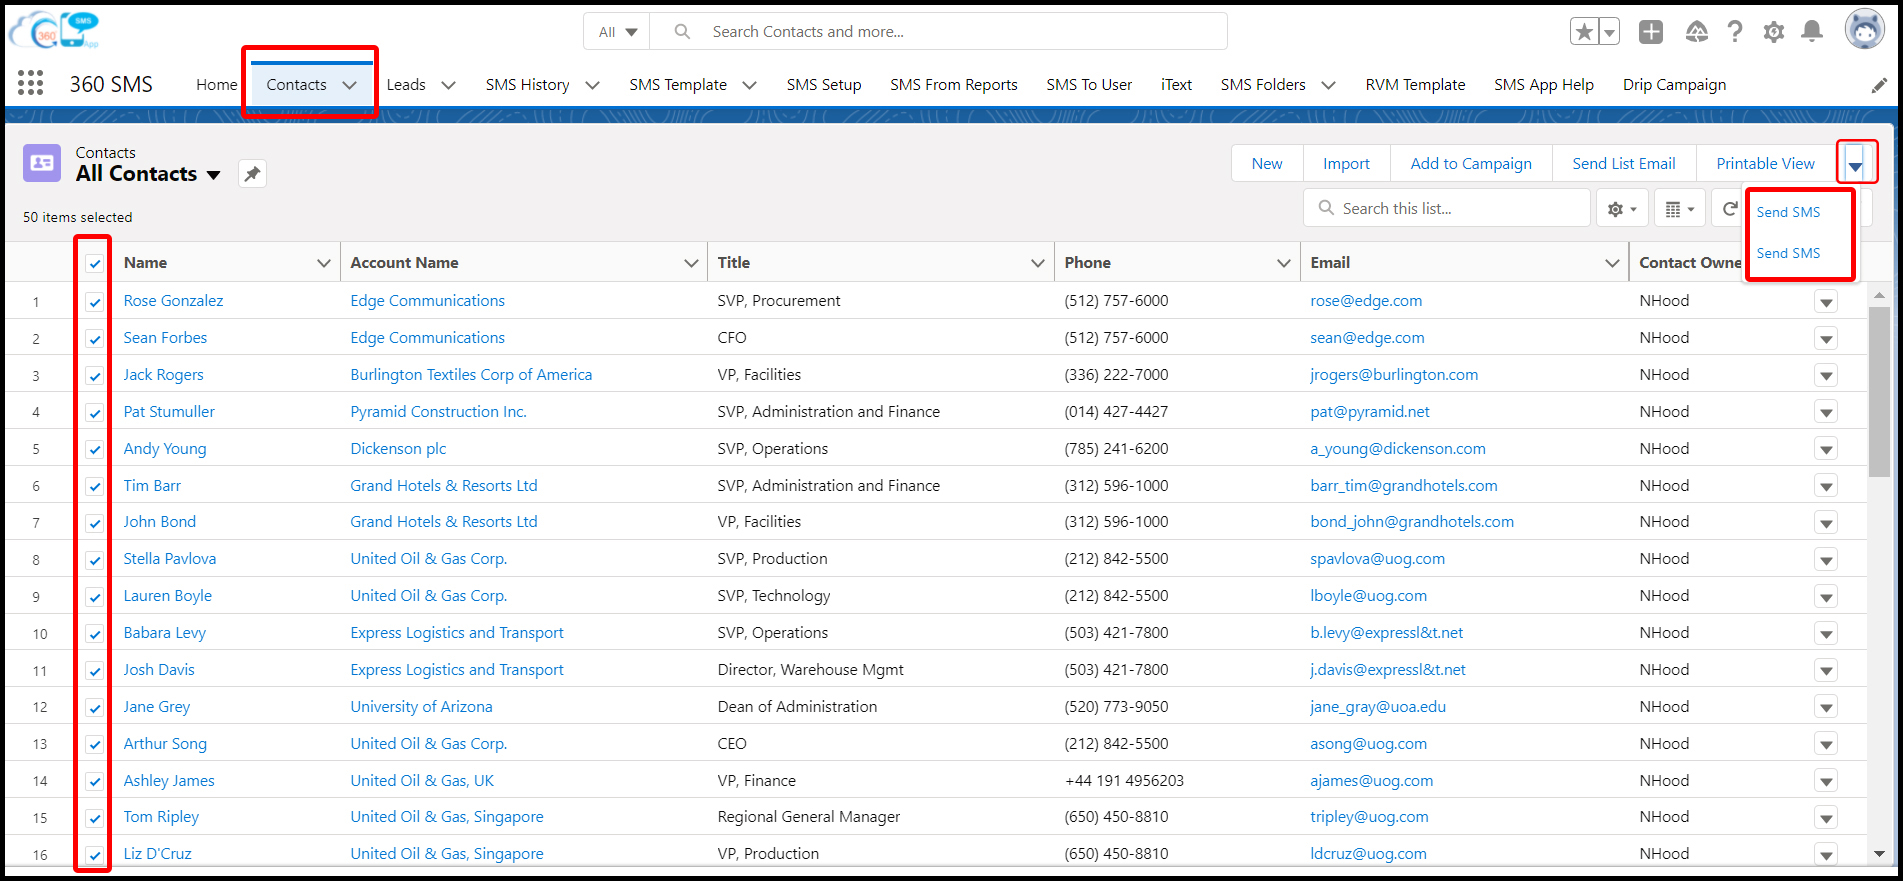Image resolution: width=1903 pixels, height=881 pixels.
Task: Expand SMS Template tab chevron
Action: (749, 85)
